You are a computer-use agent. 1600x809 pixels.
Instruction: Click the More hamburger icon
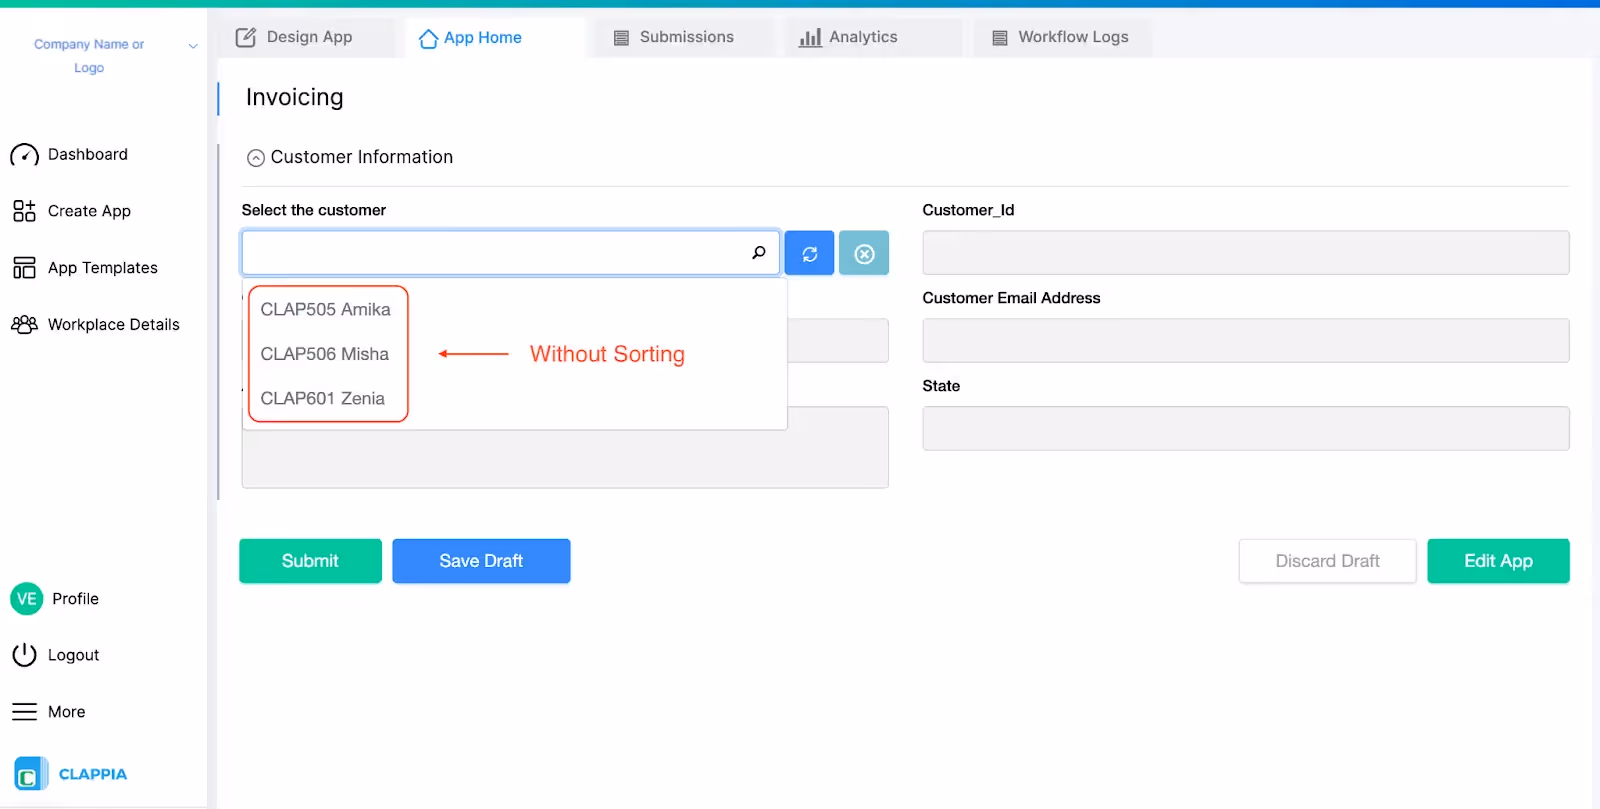pos(24,712)
